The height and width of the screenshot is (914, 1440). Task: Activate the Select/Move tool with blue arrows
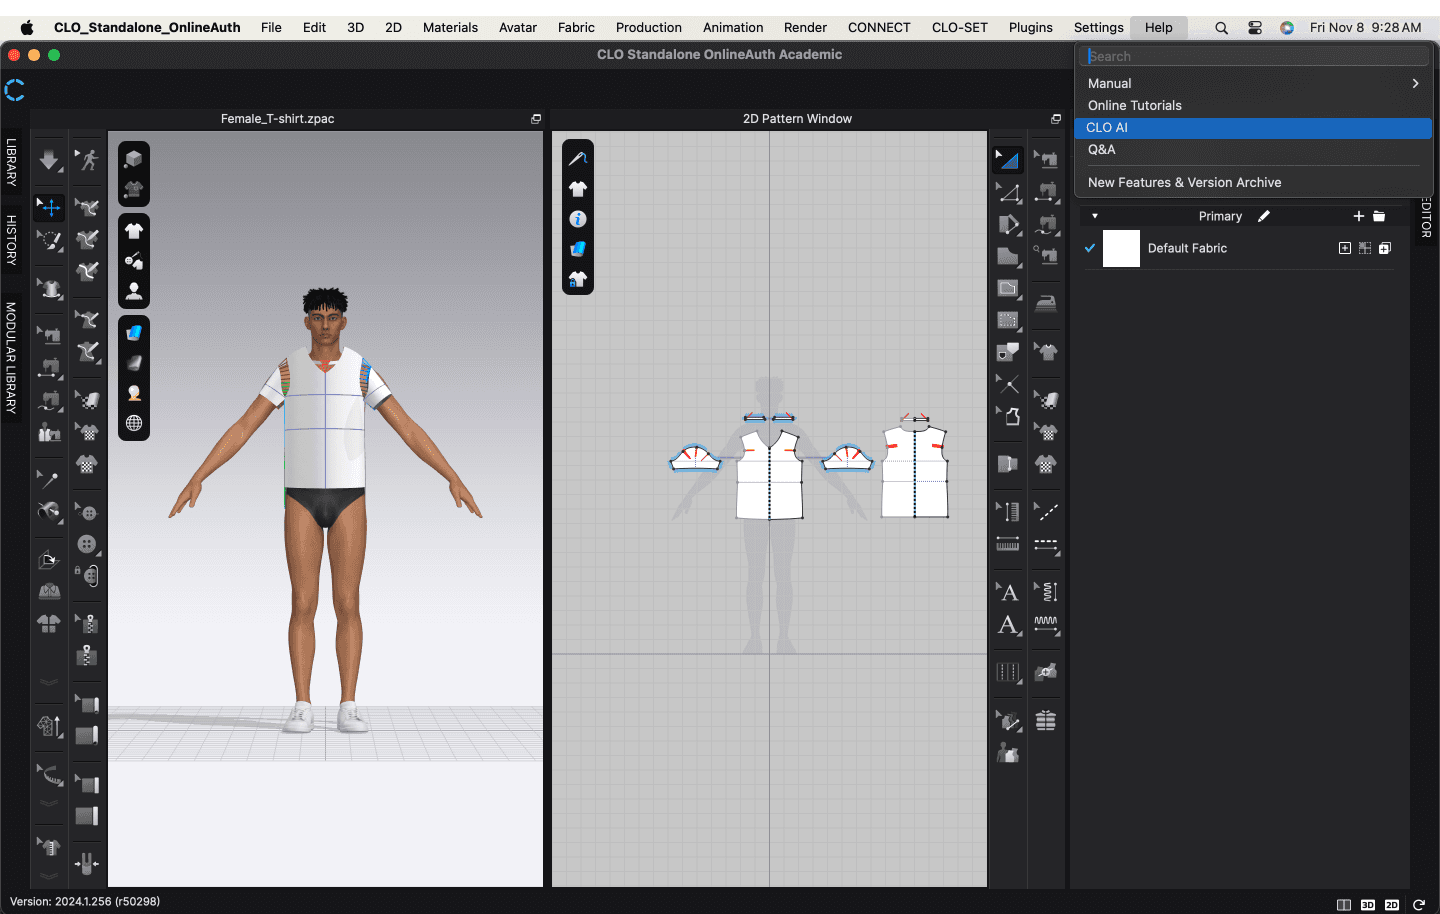point(49,207)
